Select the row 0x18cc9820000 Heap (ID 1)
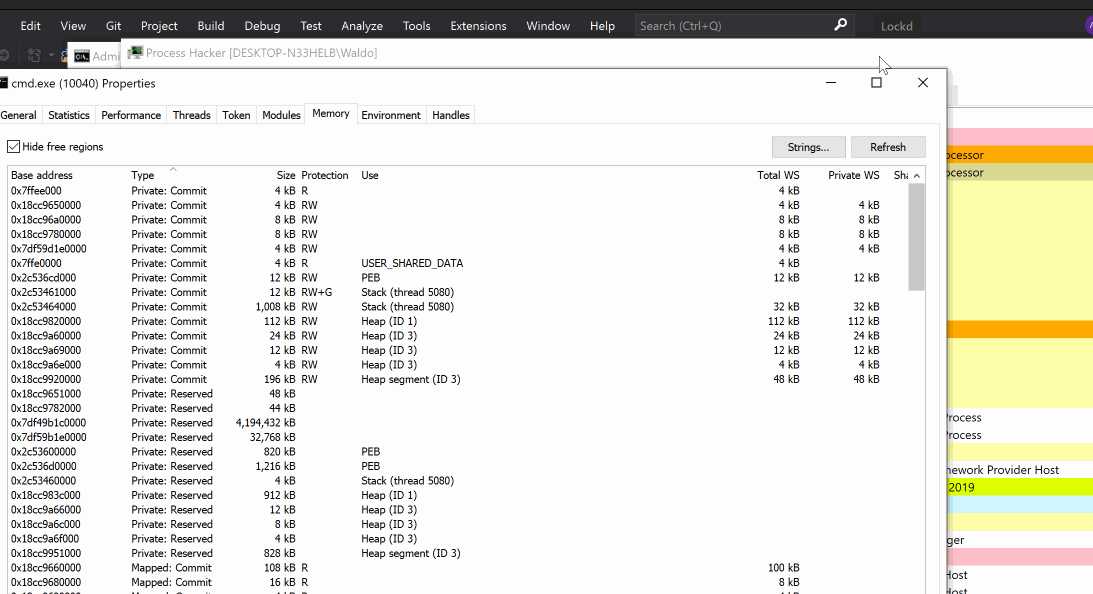 coord(458,321)
